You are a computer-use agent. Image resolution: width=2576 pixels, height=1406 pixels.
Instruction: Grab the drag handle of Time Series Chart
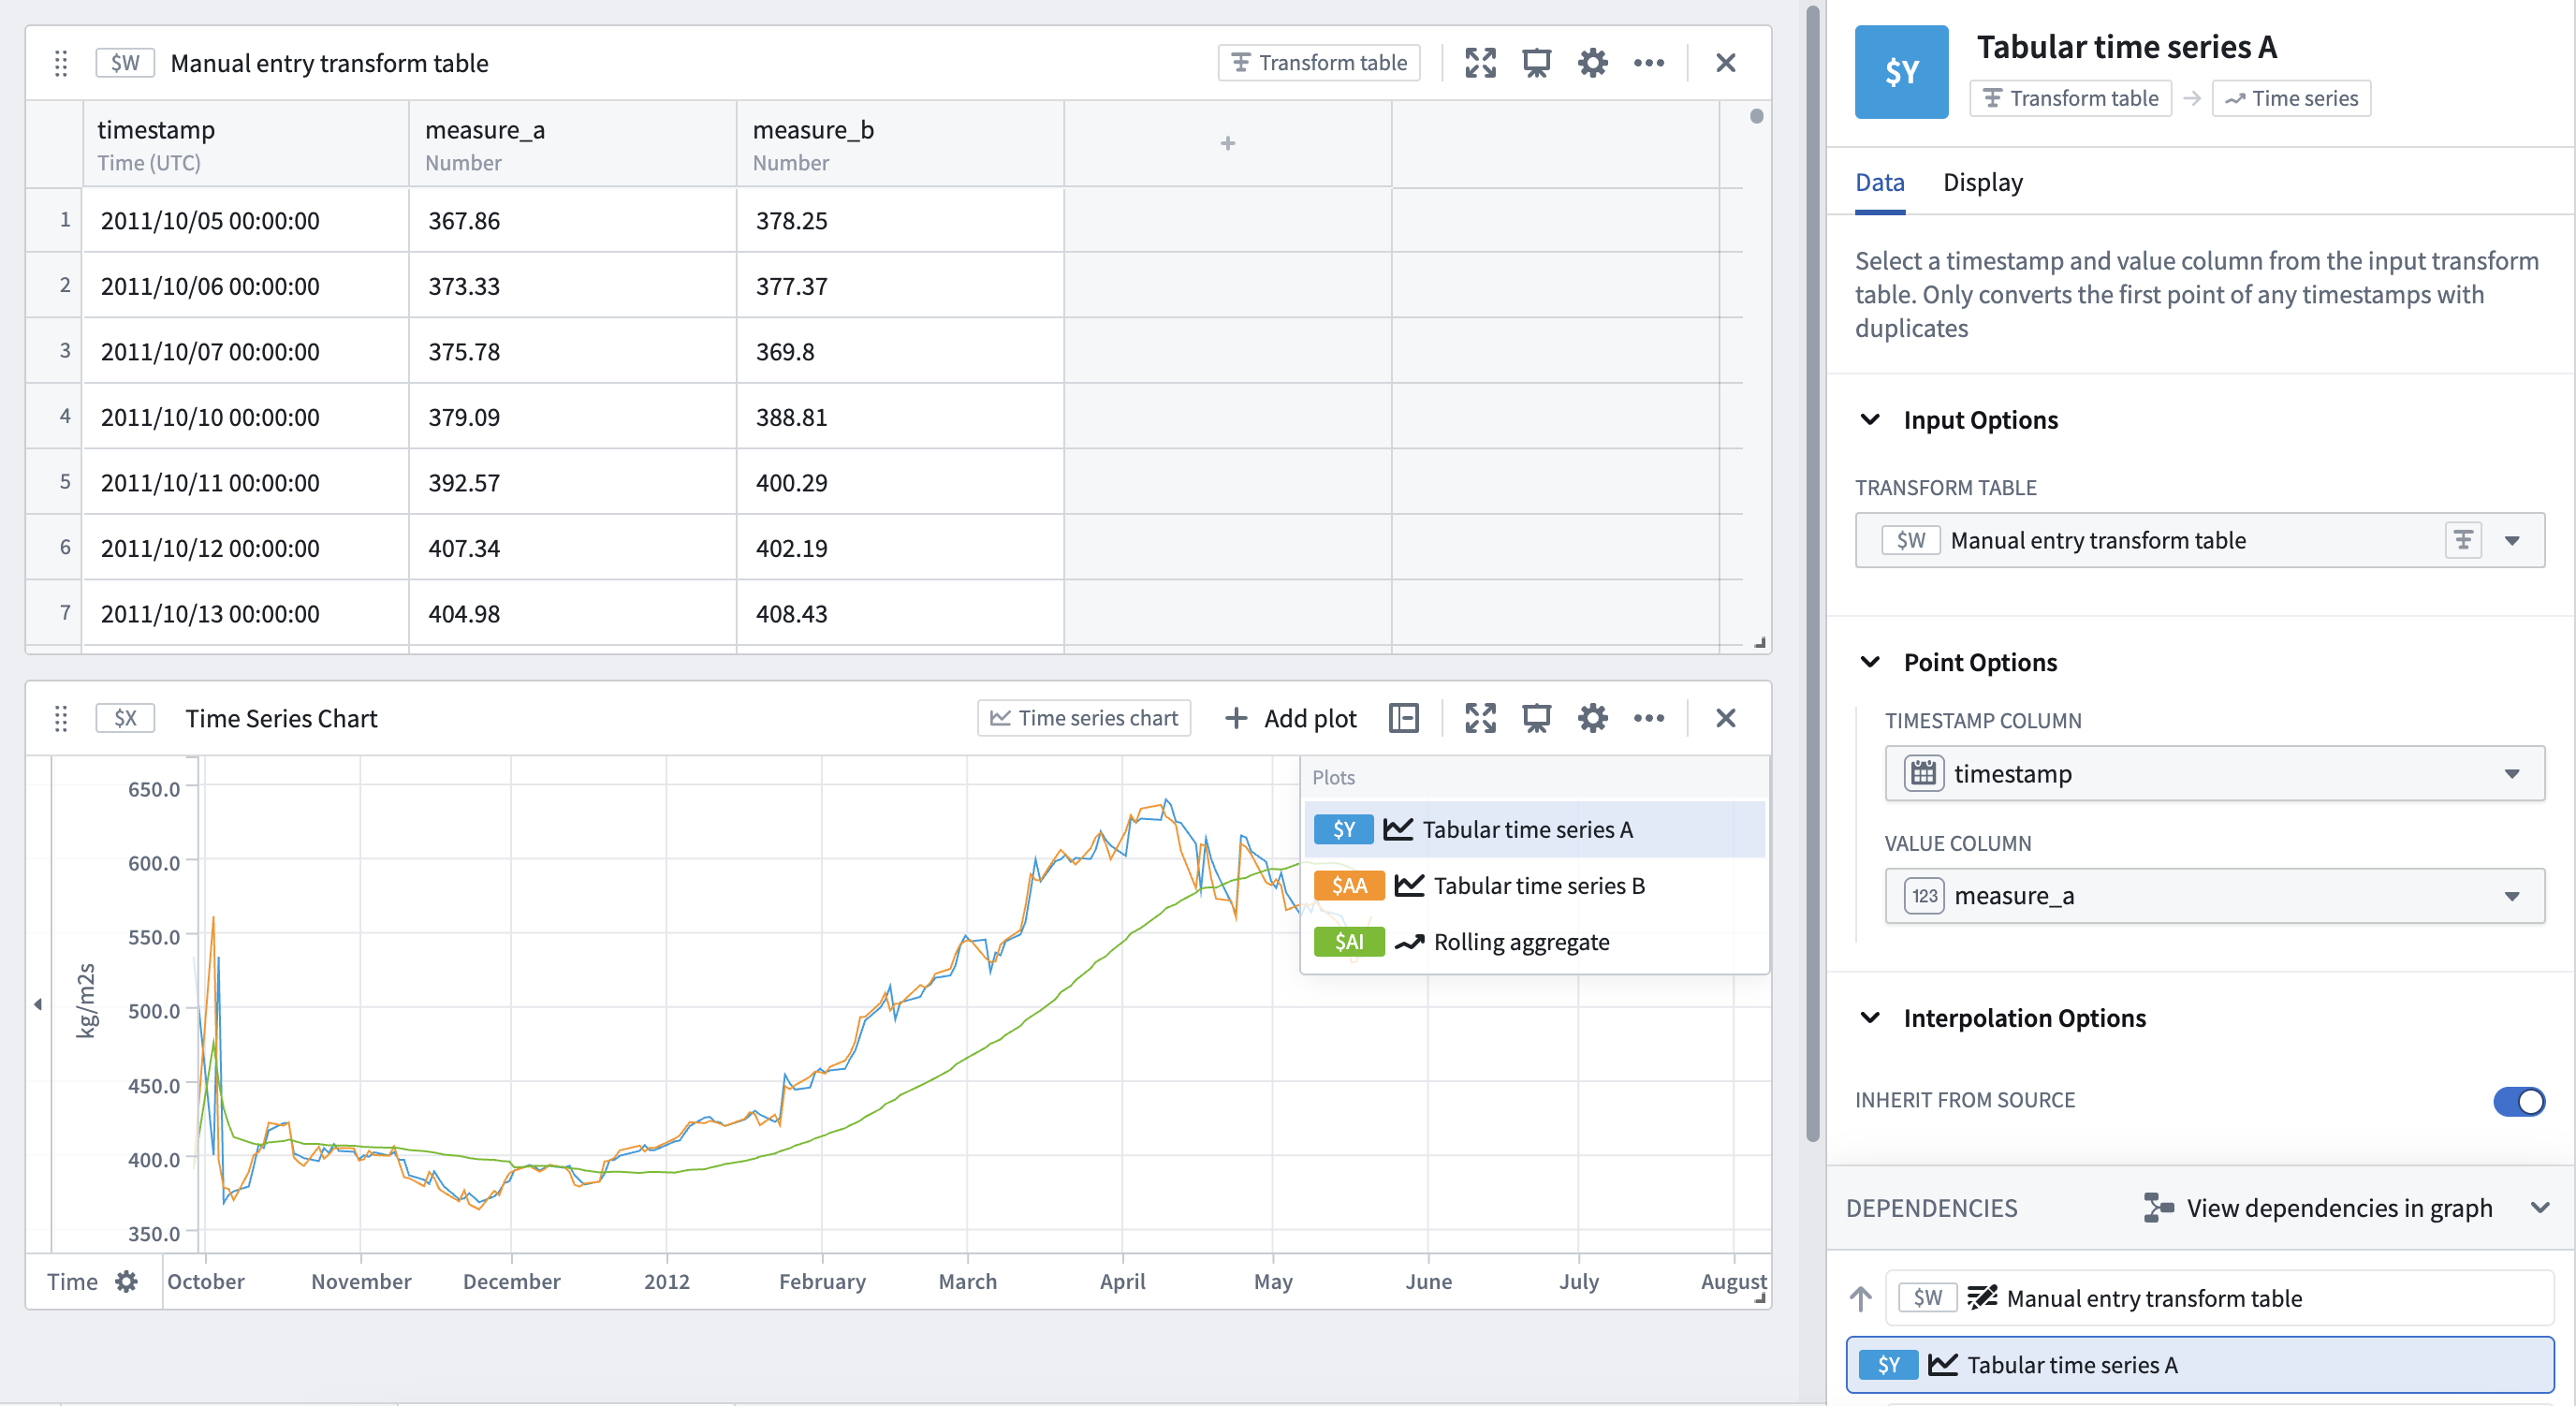coord(61,718)
